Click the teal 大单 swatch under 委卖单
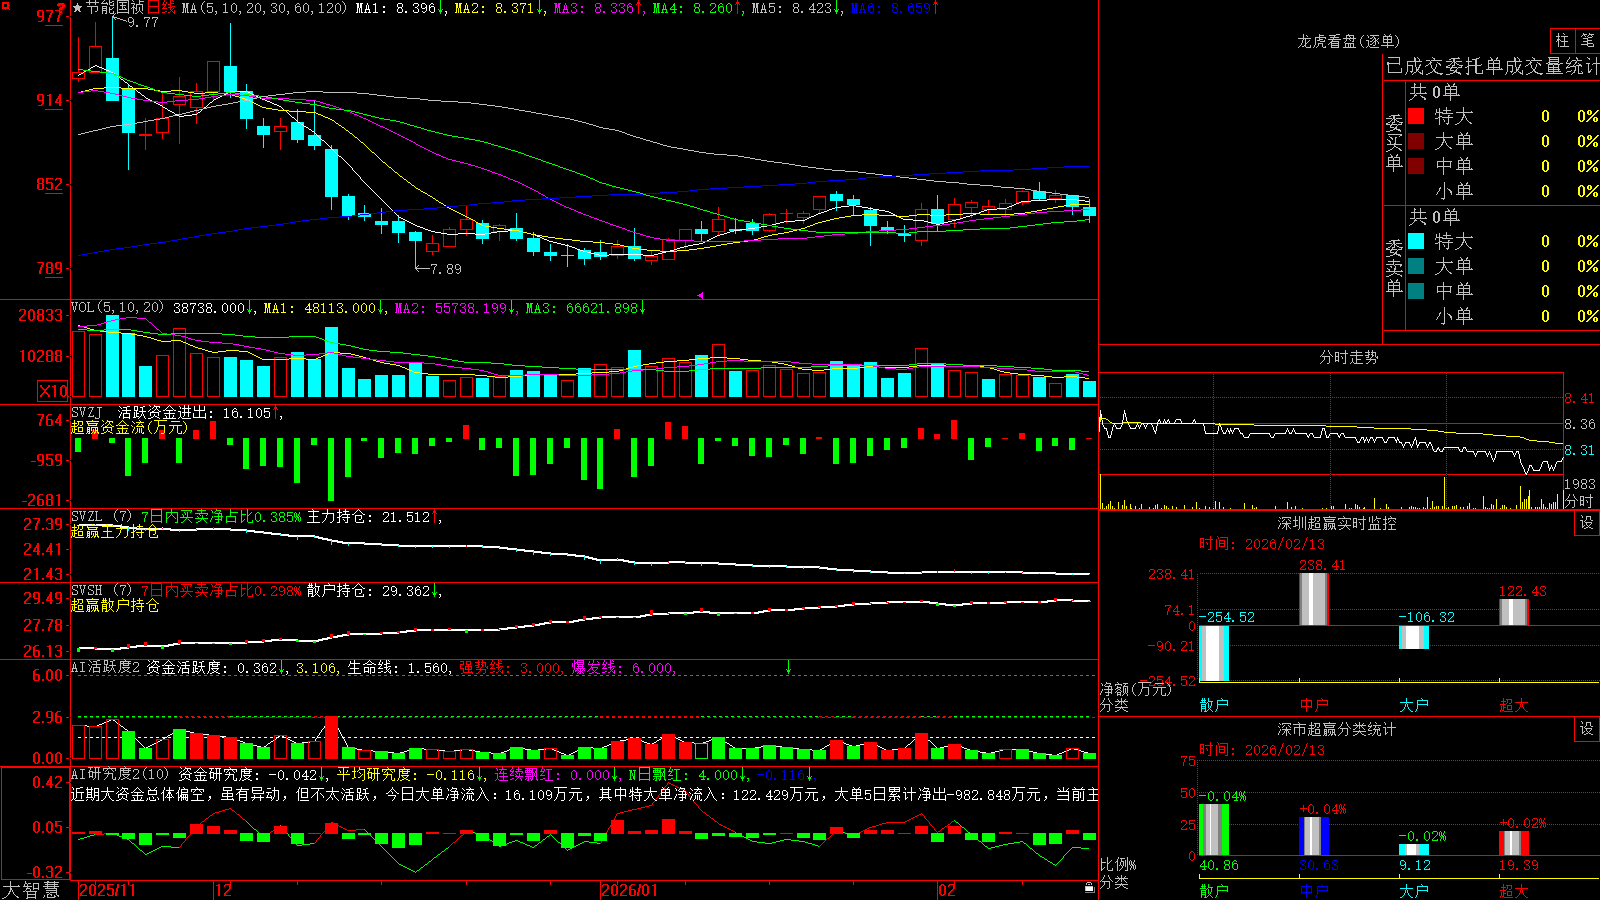The image size is (1600, 900). 1416,266
